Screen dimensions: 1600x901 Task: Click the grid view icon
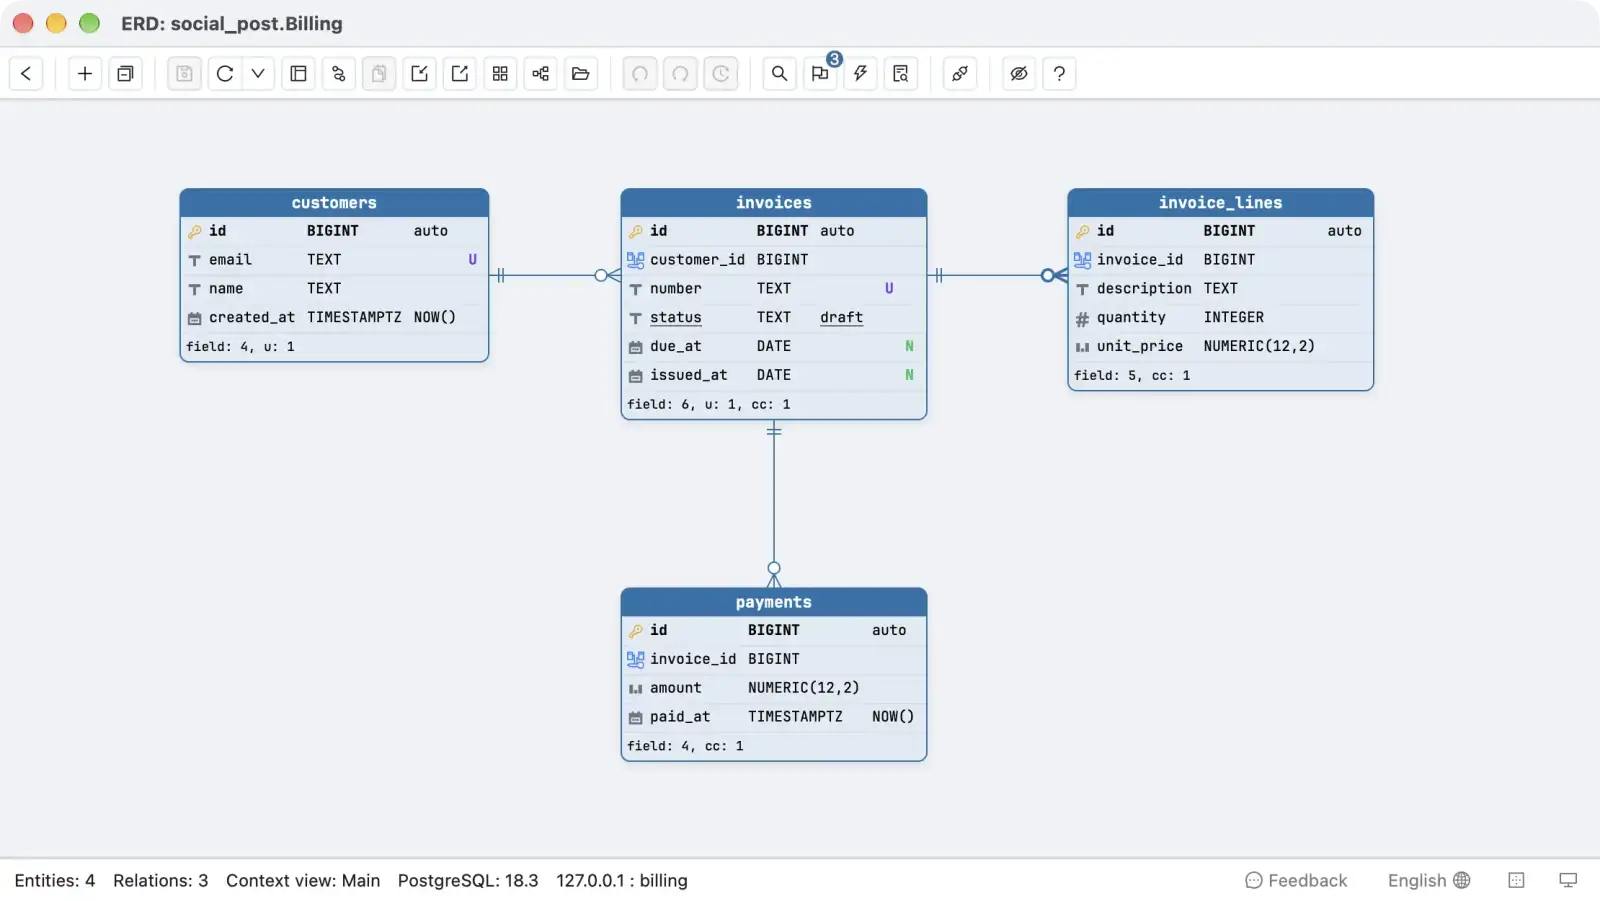500,73
